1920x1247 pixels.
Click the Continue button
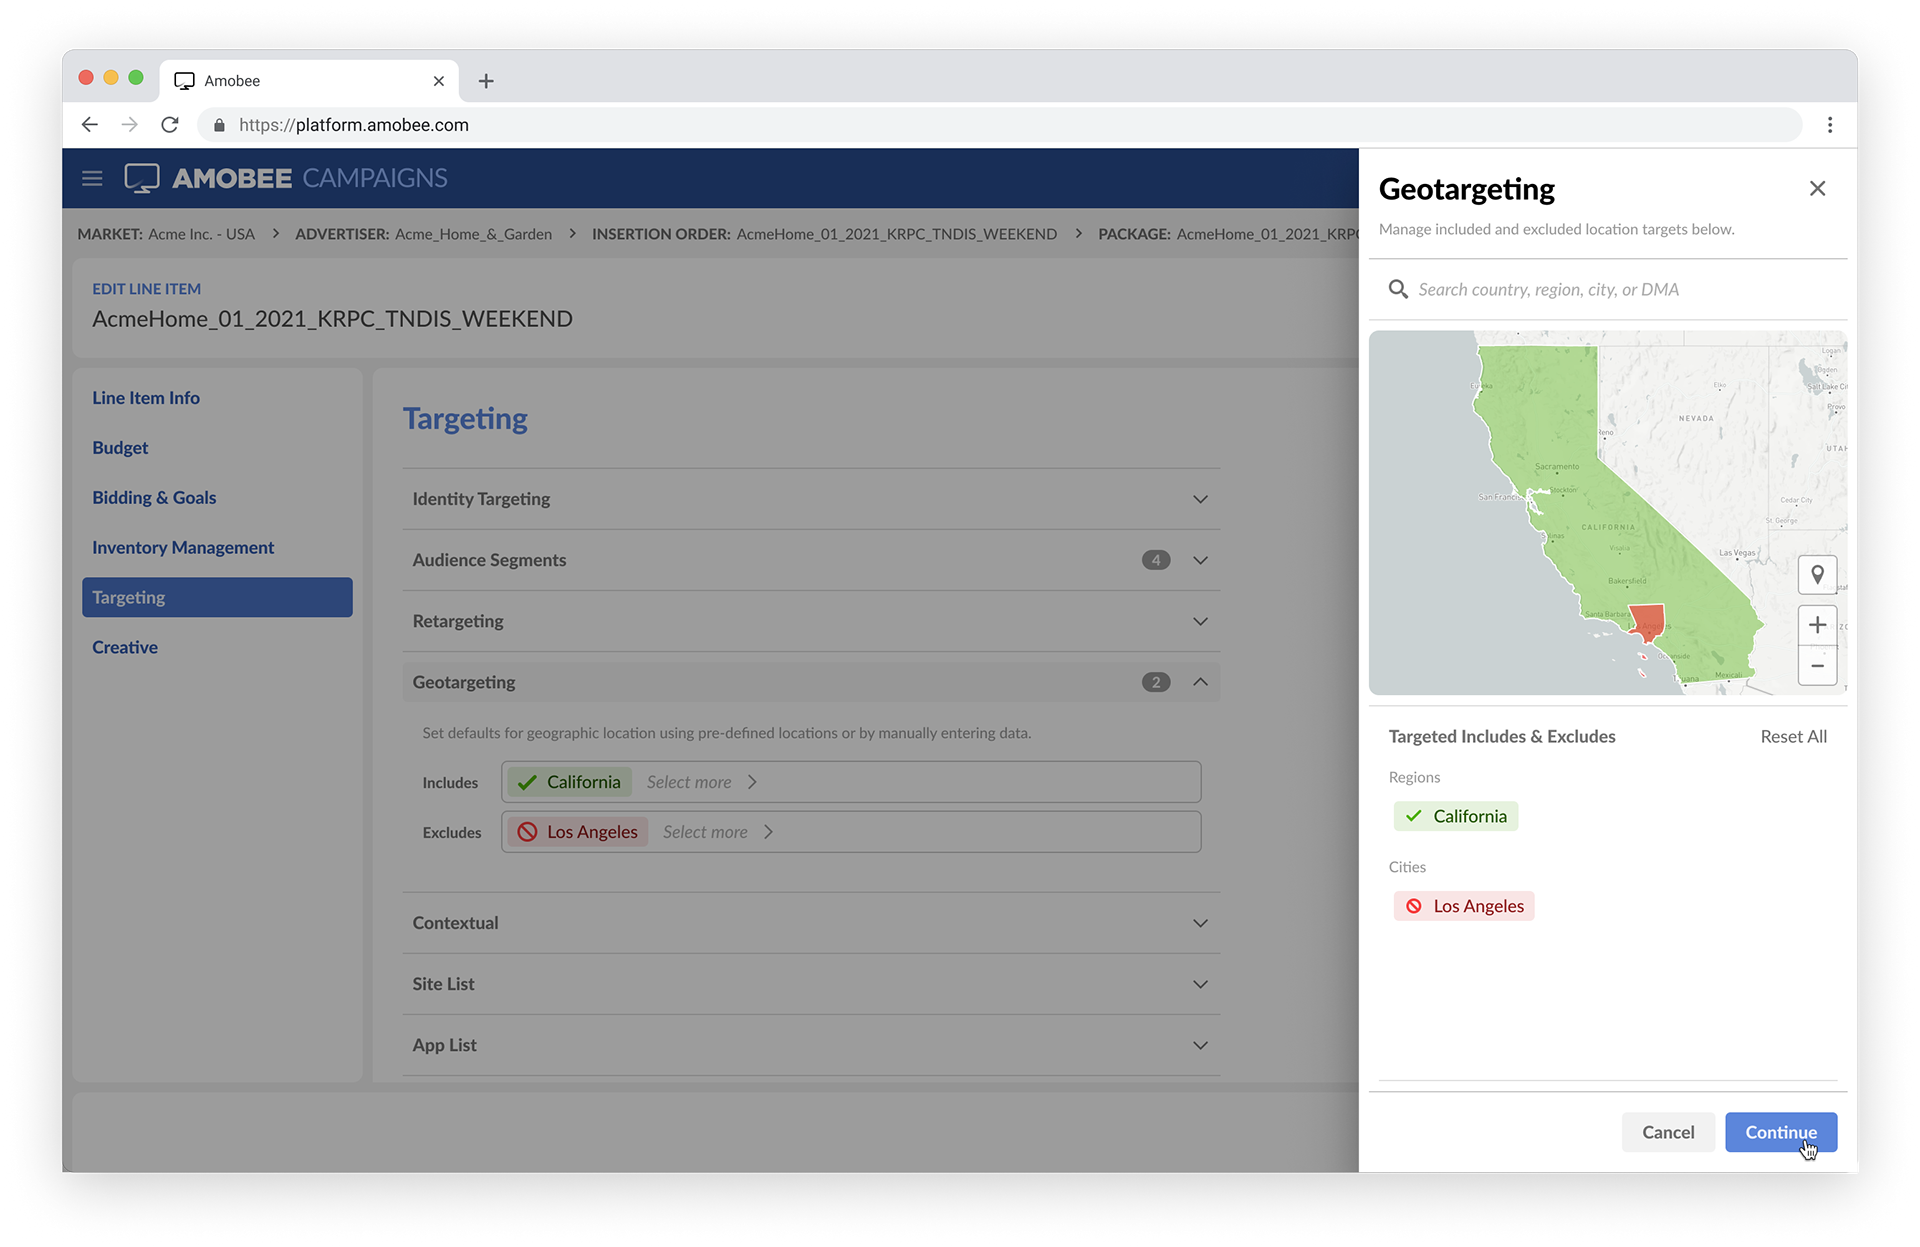(x=1781, y=1132)
